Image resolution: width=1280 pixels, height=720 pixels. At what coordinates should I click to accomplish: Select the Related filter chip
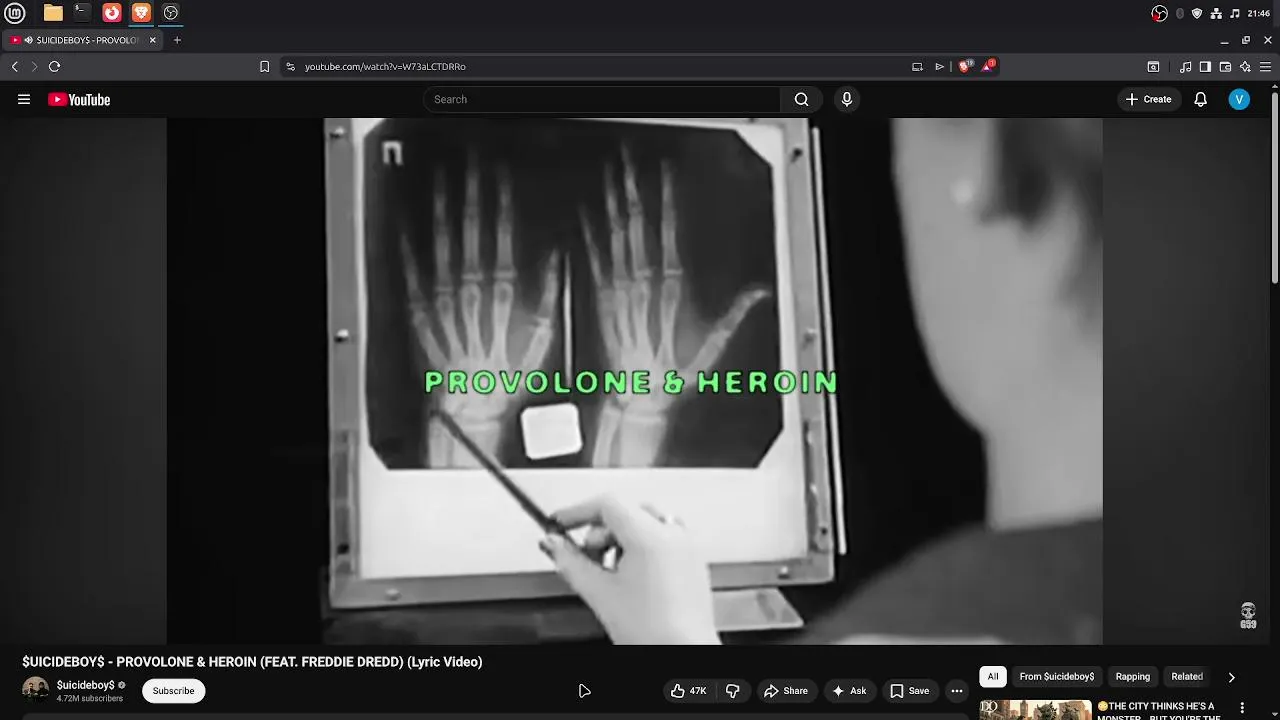[x=1187, y=677]
